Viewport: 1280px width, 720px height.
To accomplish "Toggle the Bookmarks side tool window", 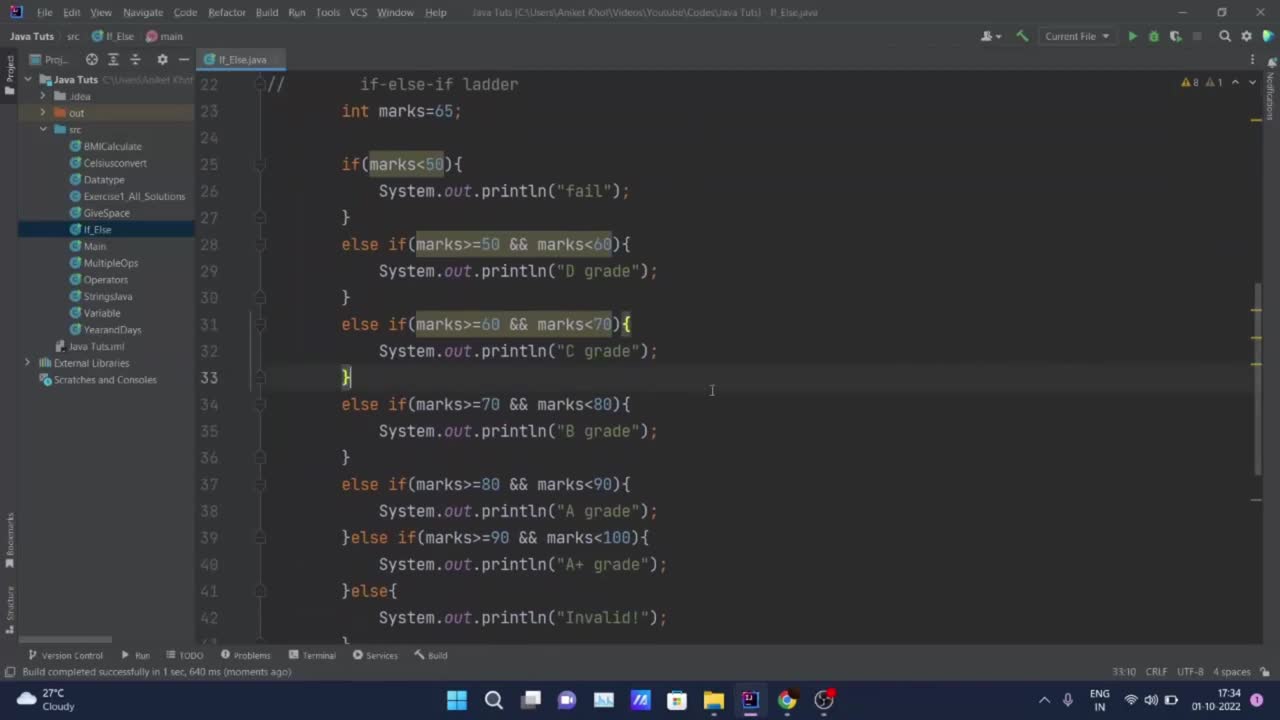I will [9, 541].
